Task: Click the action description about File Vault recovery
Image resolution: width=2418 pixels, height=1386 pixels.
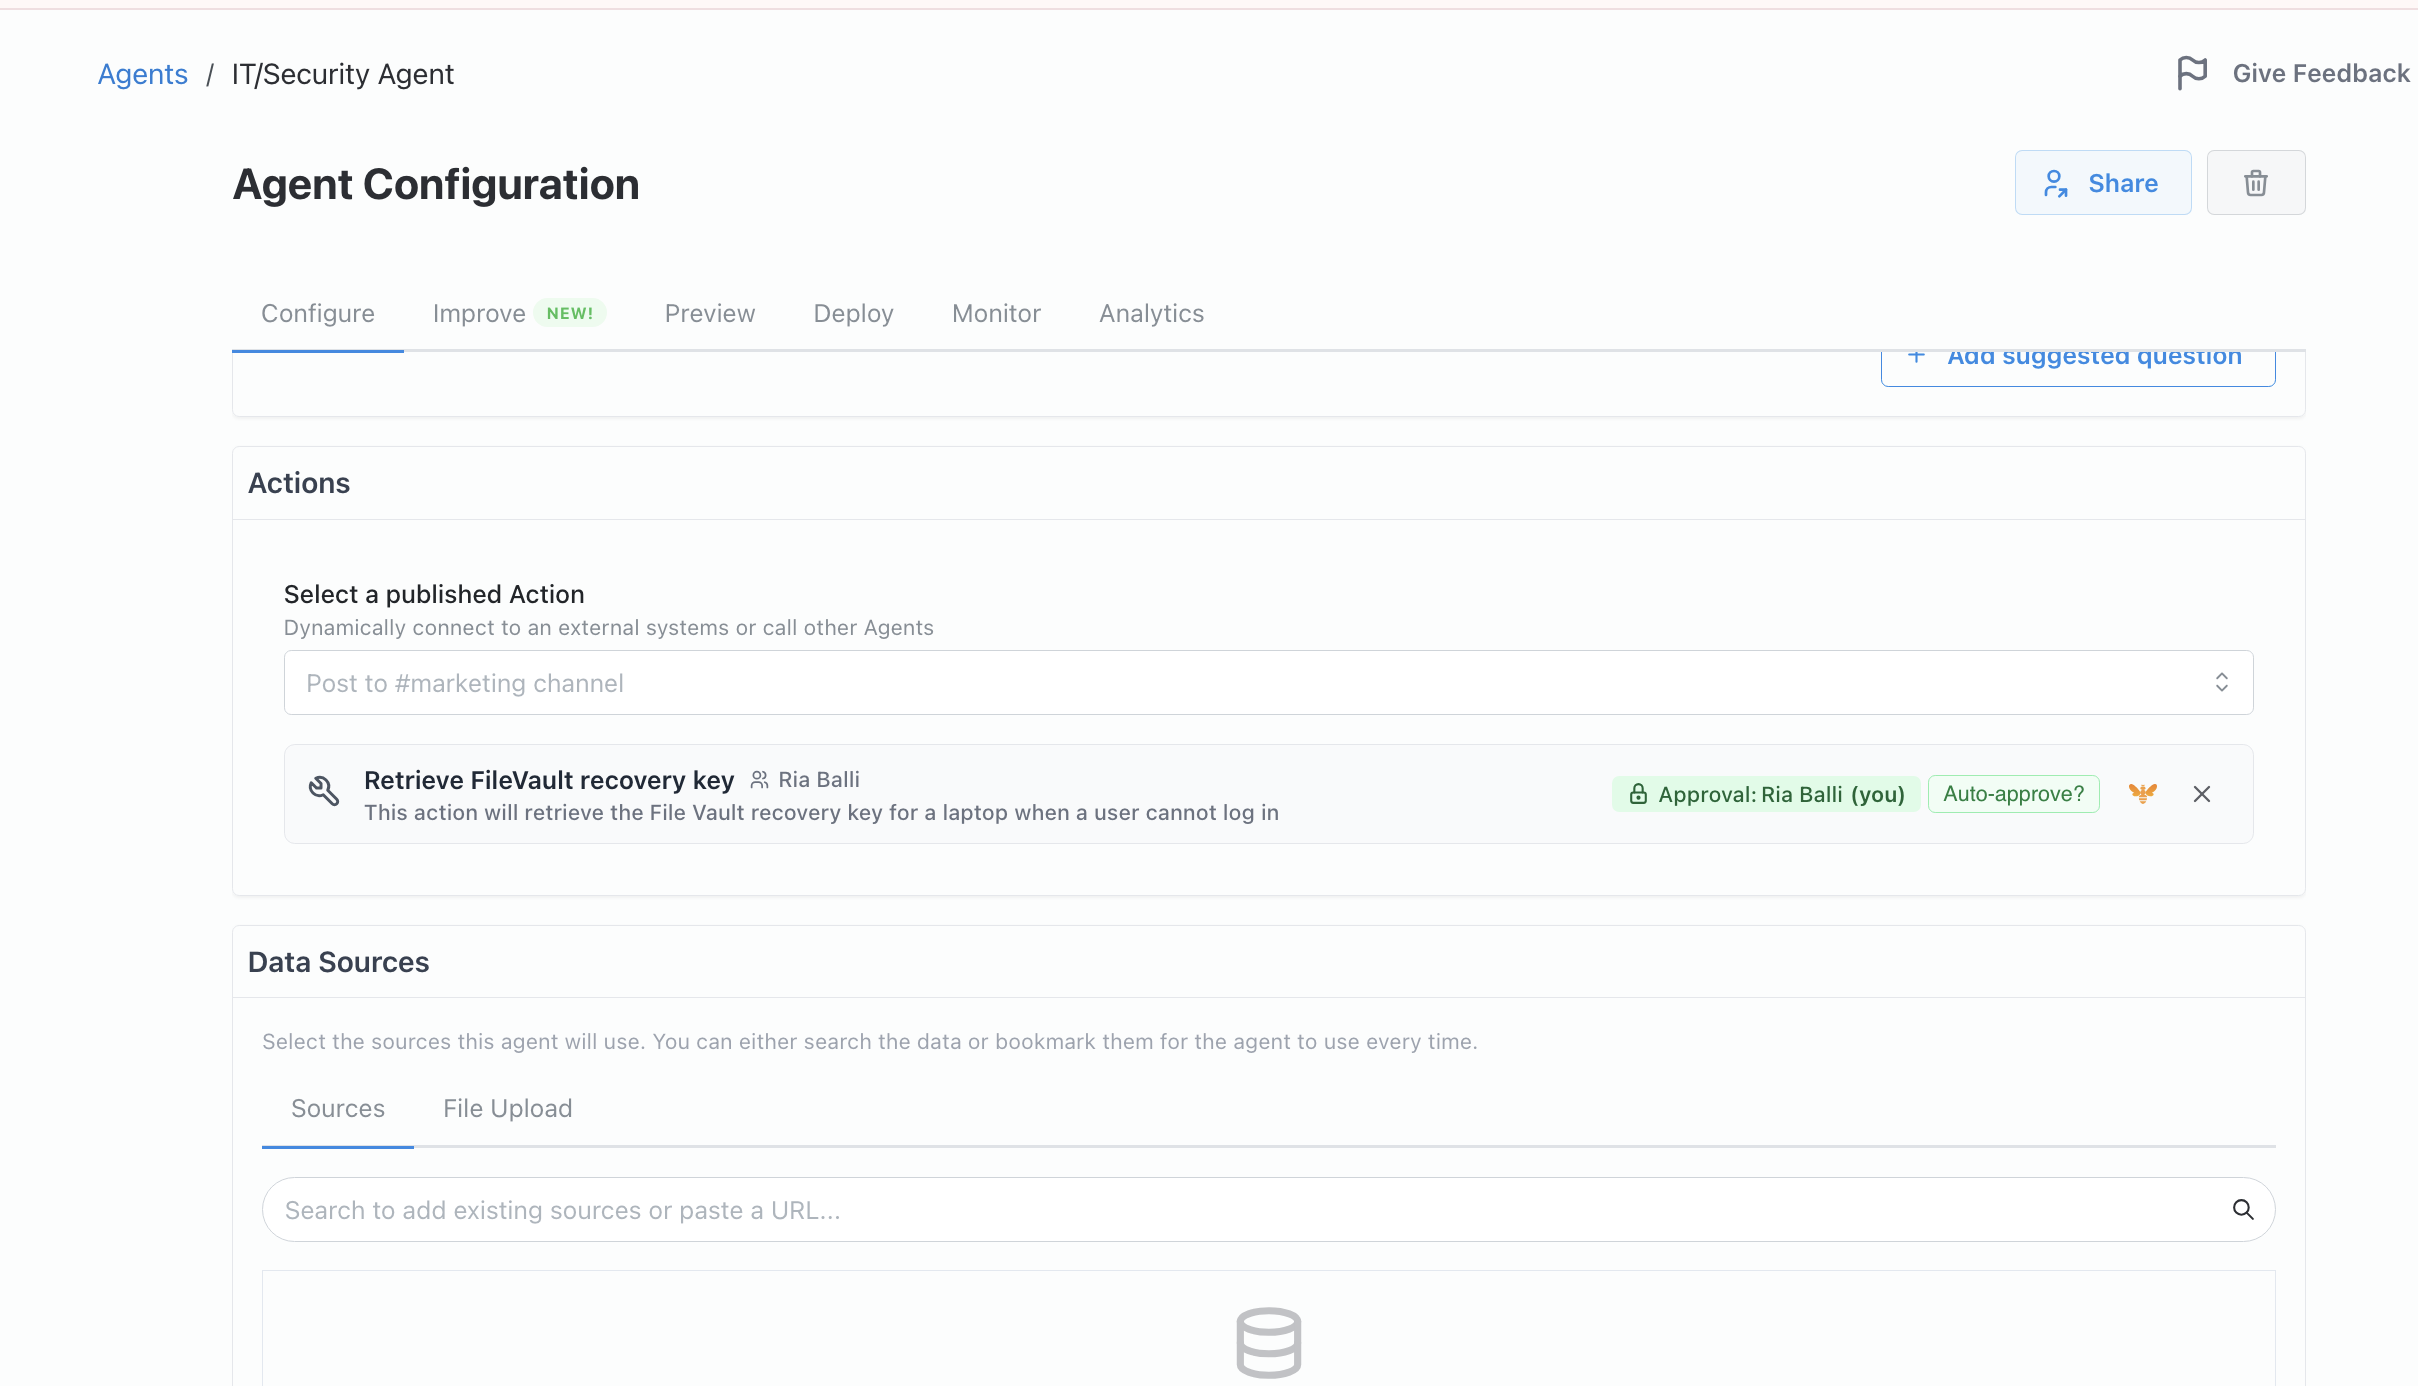Action: 822,812
